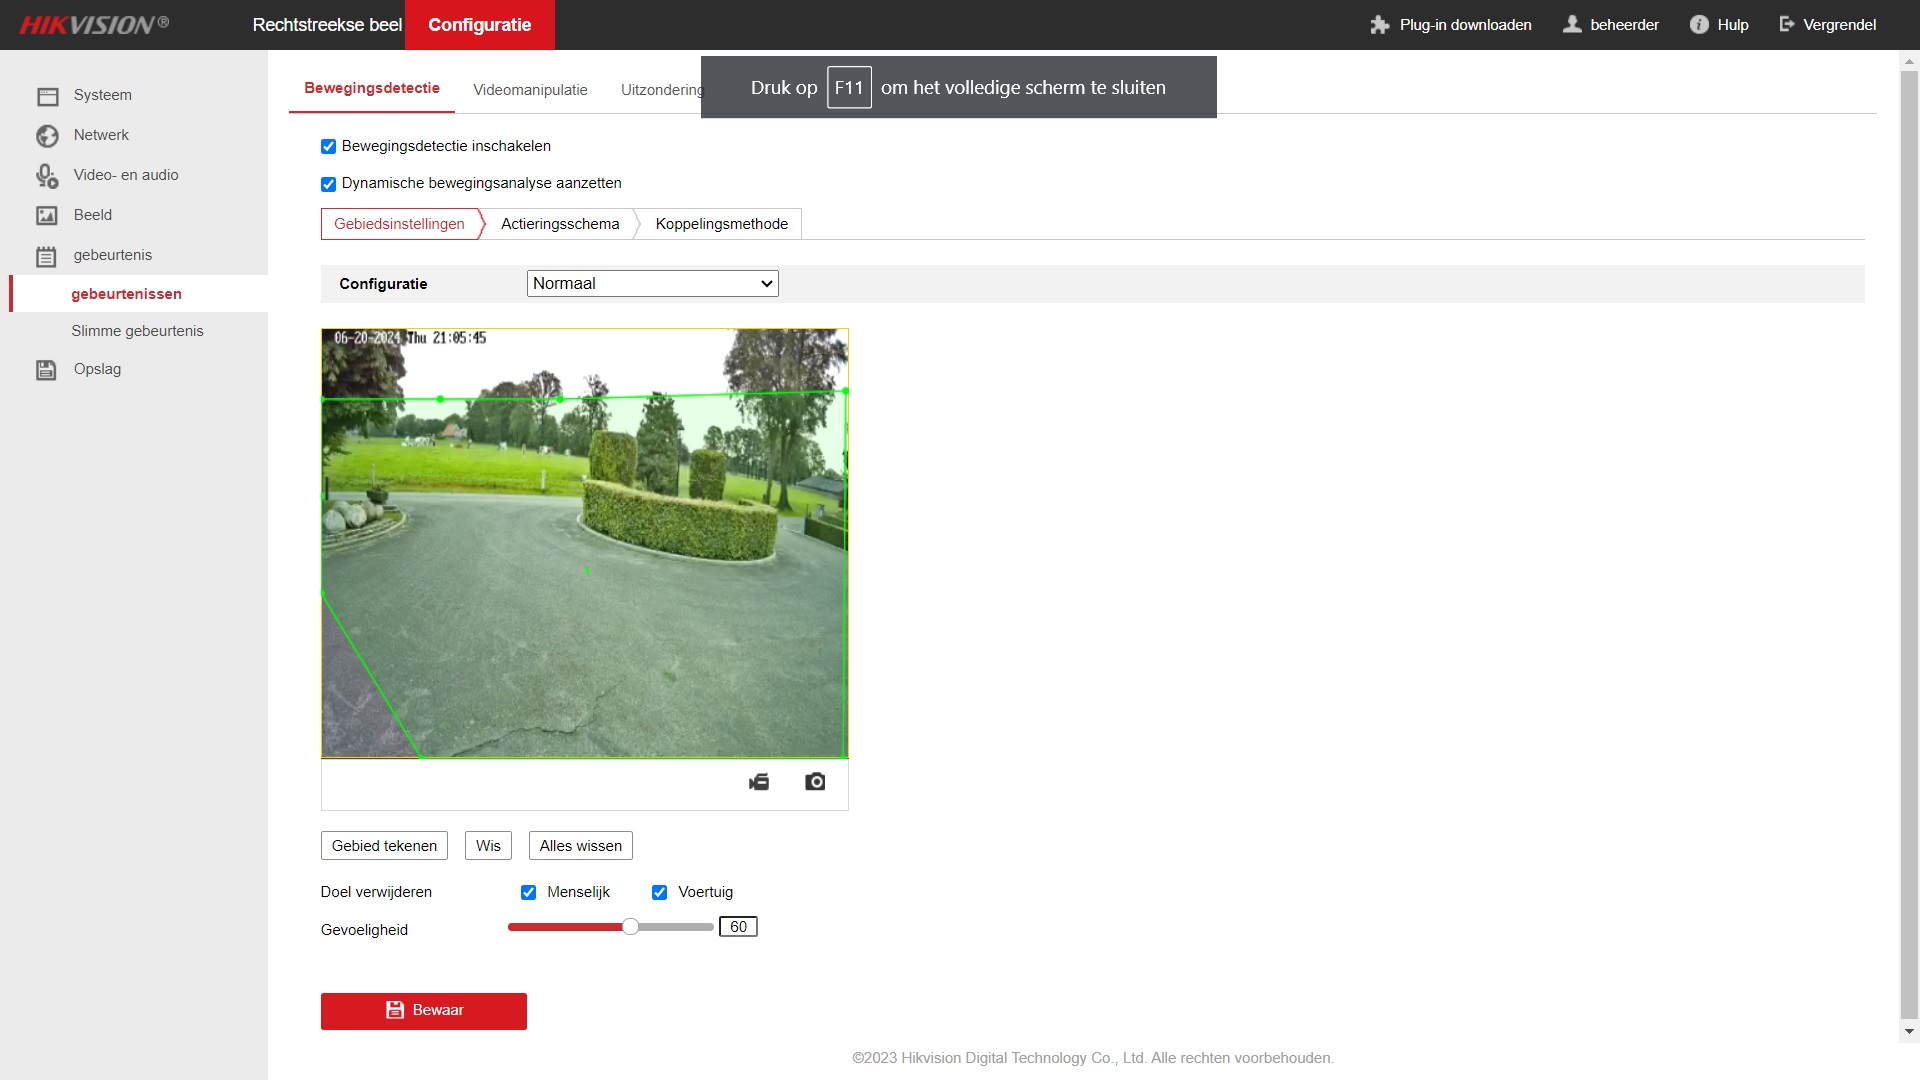Image resolution: width=1920 pixels, height=1080 pixels.
Task: Click the Systeem sidebar icon
Action: coord(47,96)
